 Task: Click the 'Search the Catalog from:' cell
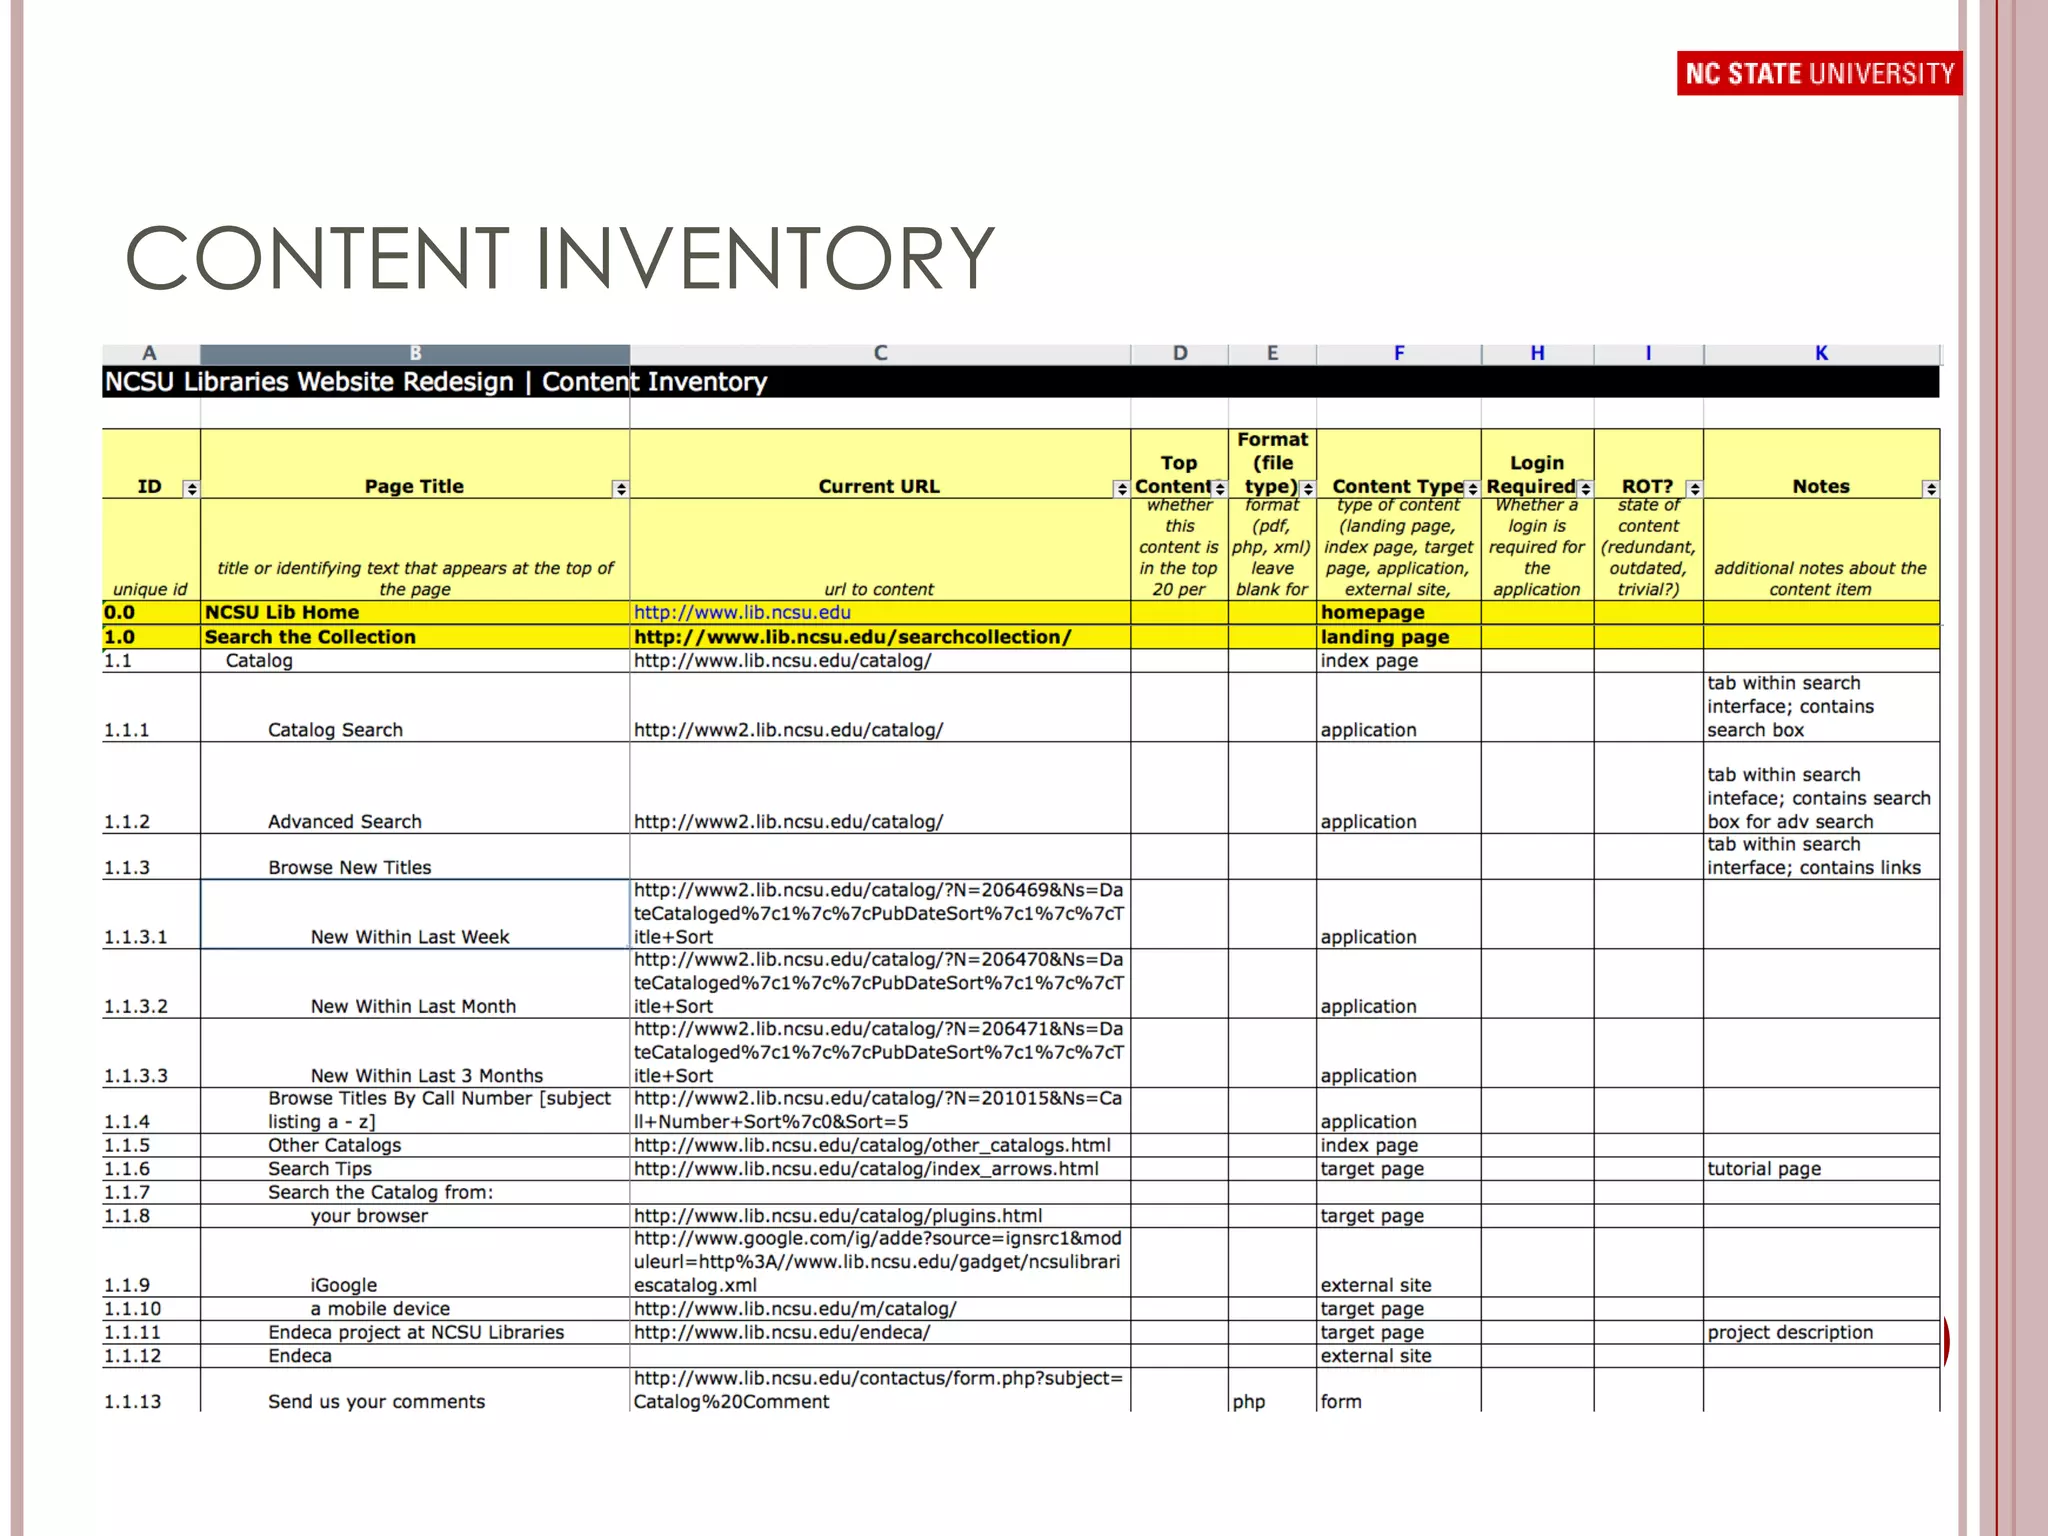click(415, 1192)
